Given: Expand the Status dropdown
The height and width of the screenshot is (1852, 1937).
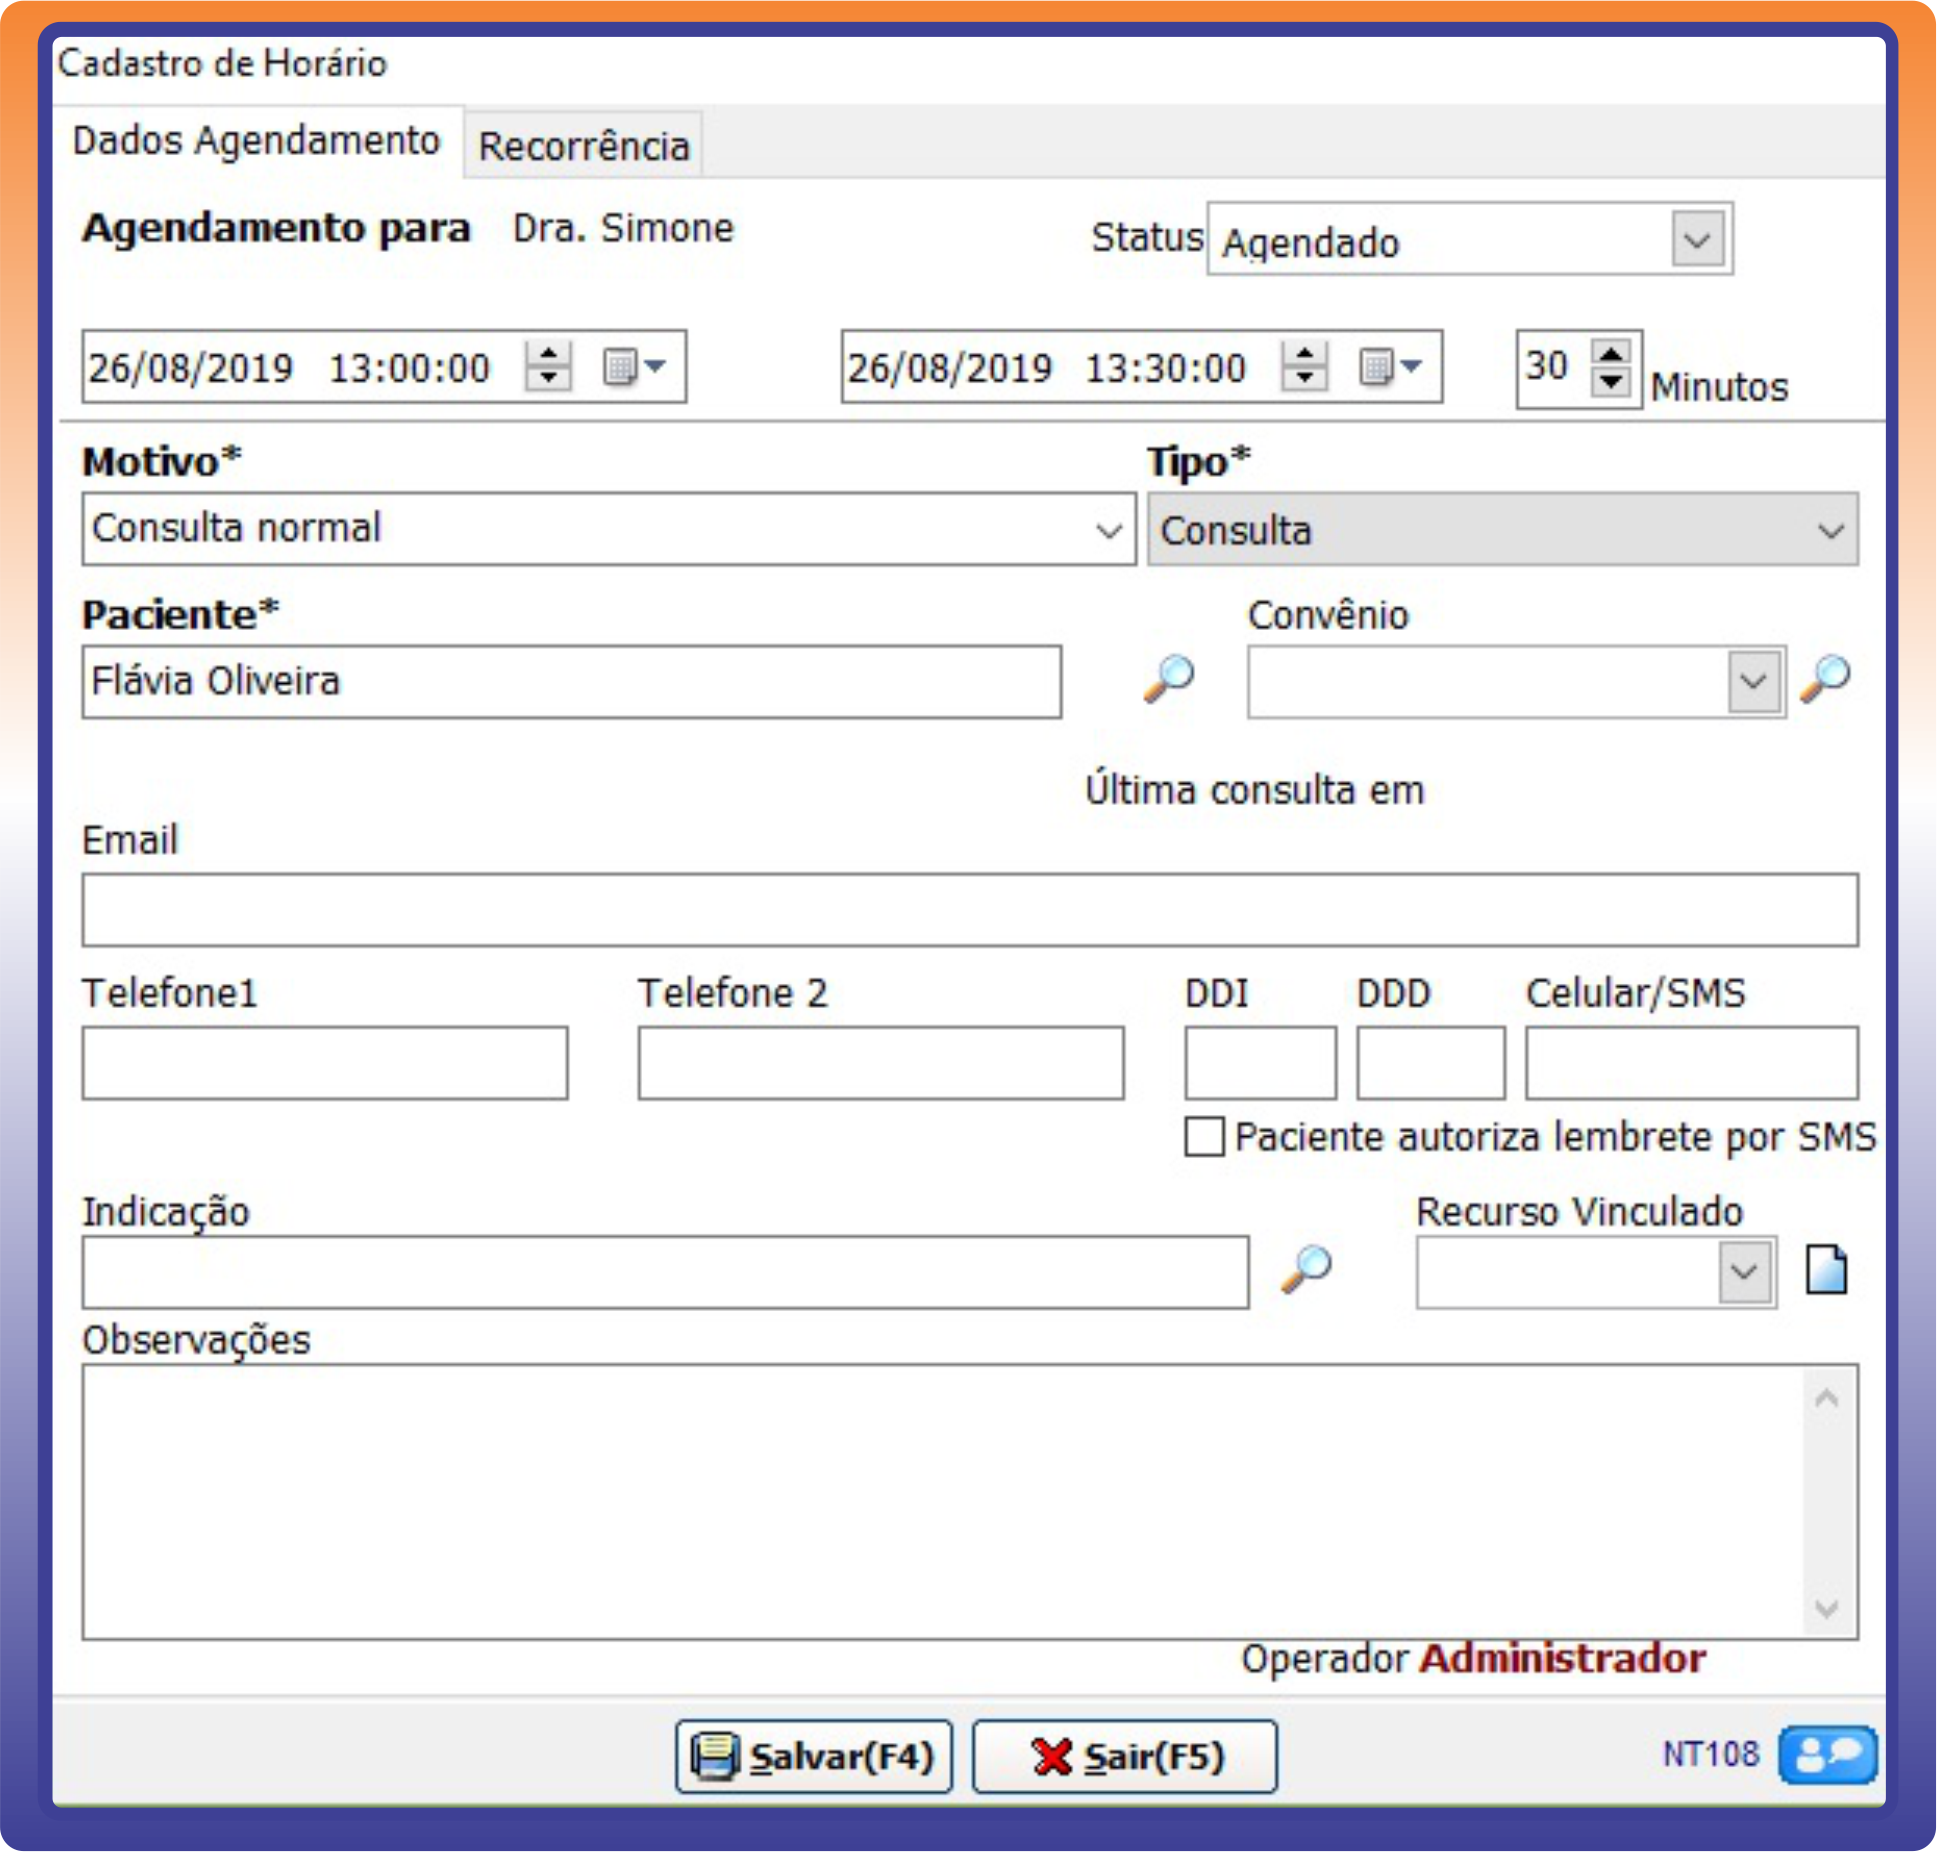Looking at the screenshot, I should pos(1697,240).
